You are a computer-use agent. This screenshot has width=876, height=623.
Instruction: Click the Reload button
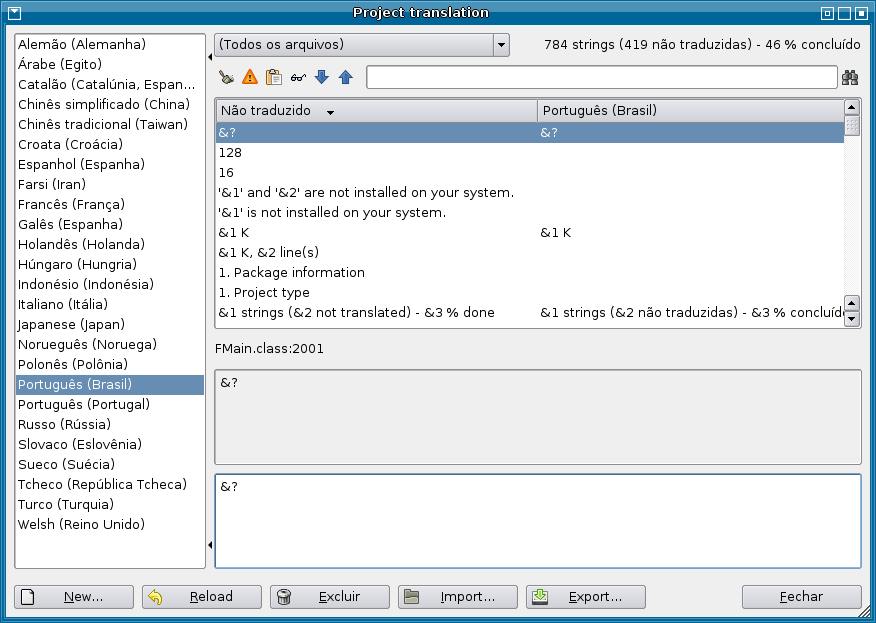[202, 597]
